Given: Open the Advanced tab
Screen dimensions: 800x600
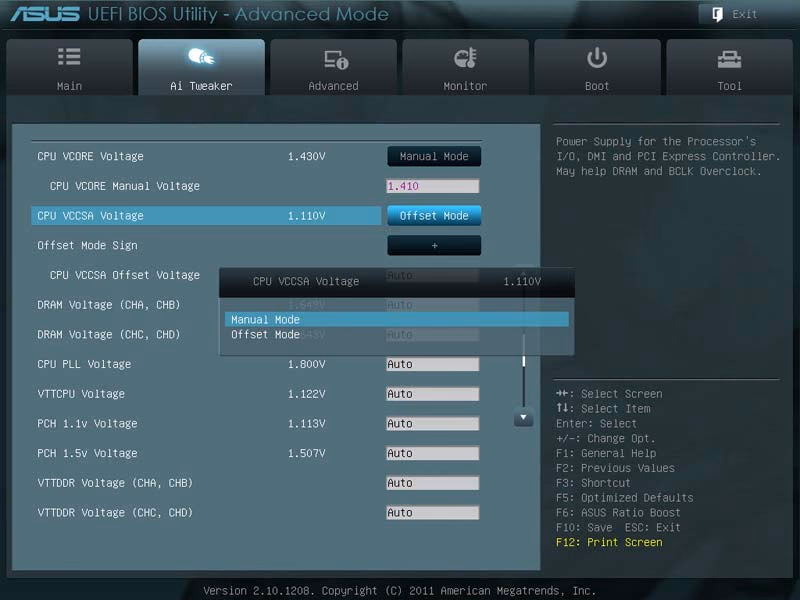Looking at the screenshot, I should click(x=334, y=67).
